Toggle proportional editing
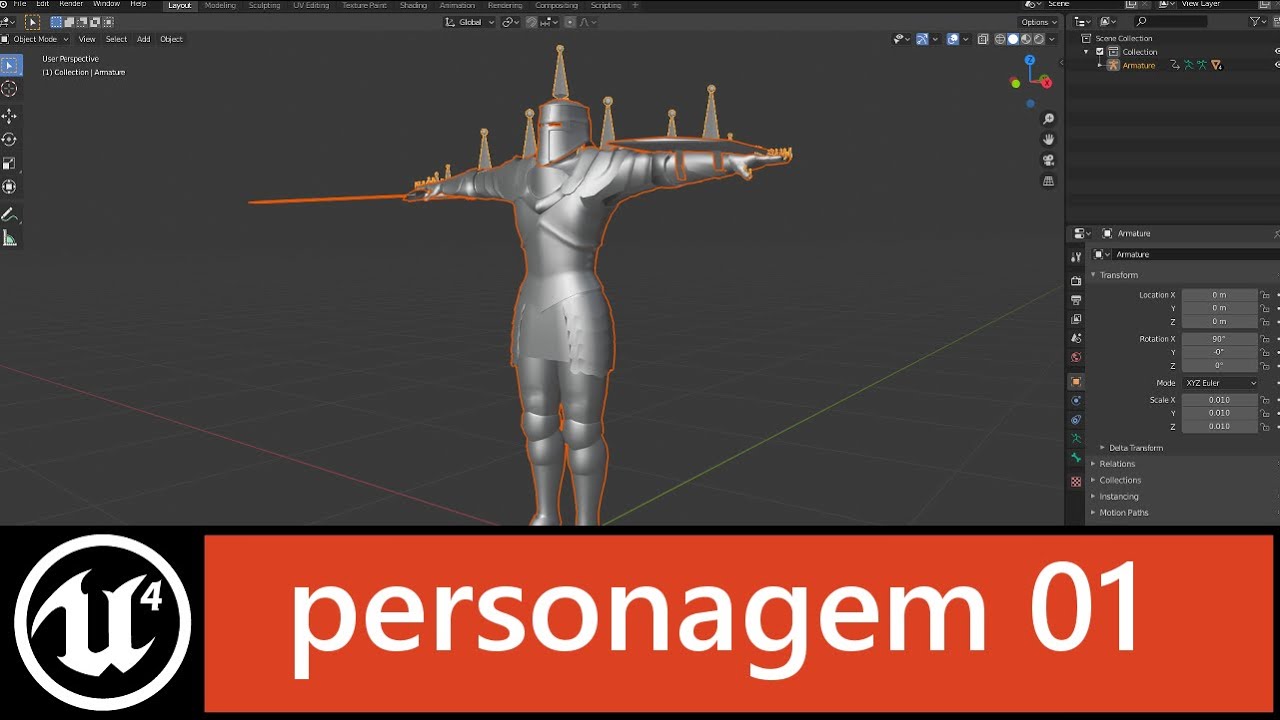The image size is (1280, 720). [570, 22]
